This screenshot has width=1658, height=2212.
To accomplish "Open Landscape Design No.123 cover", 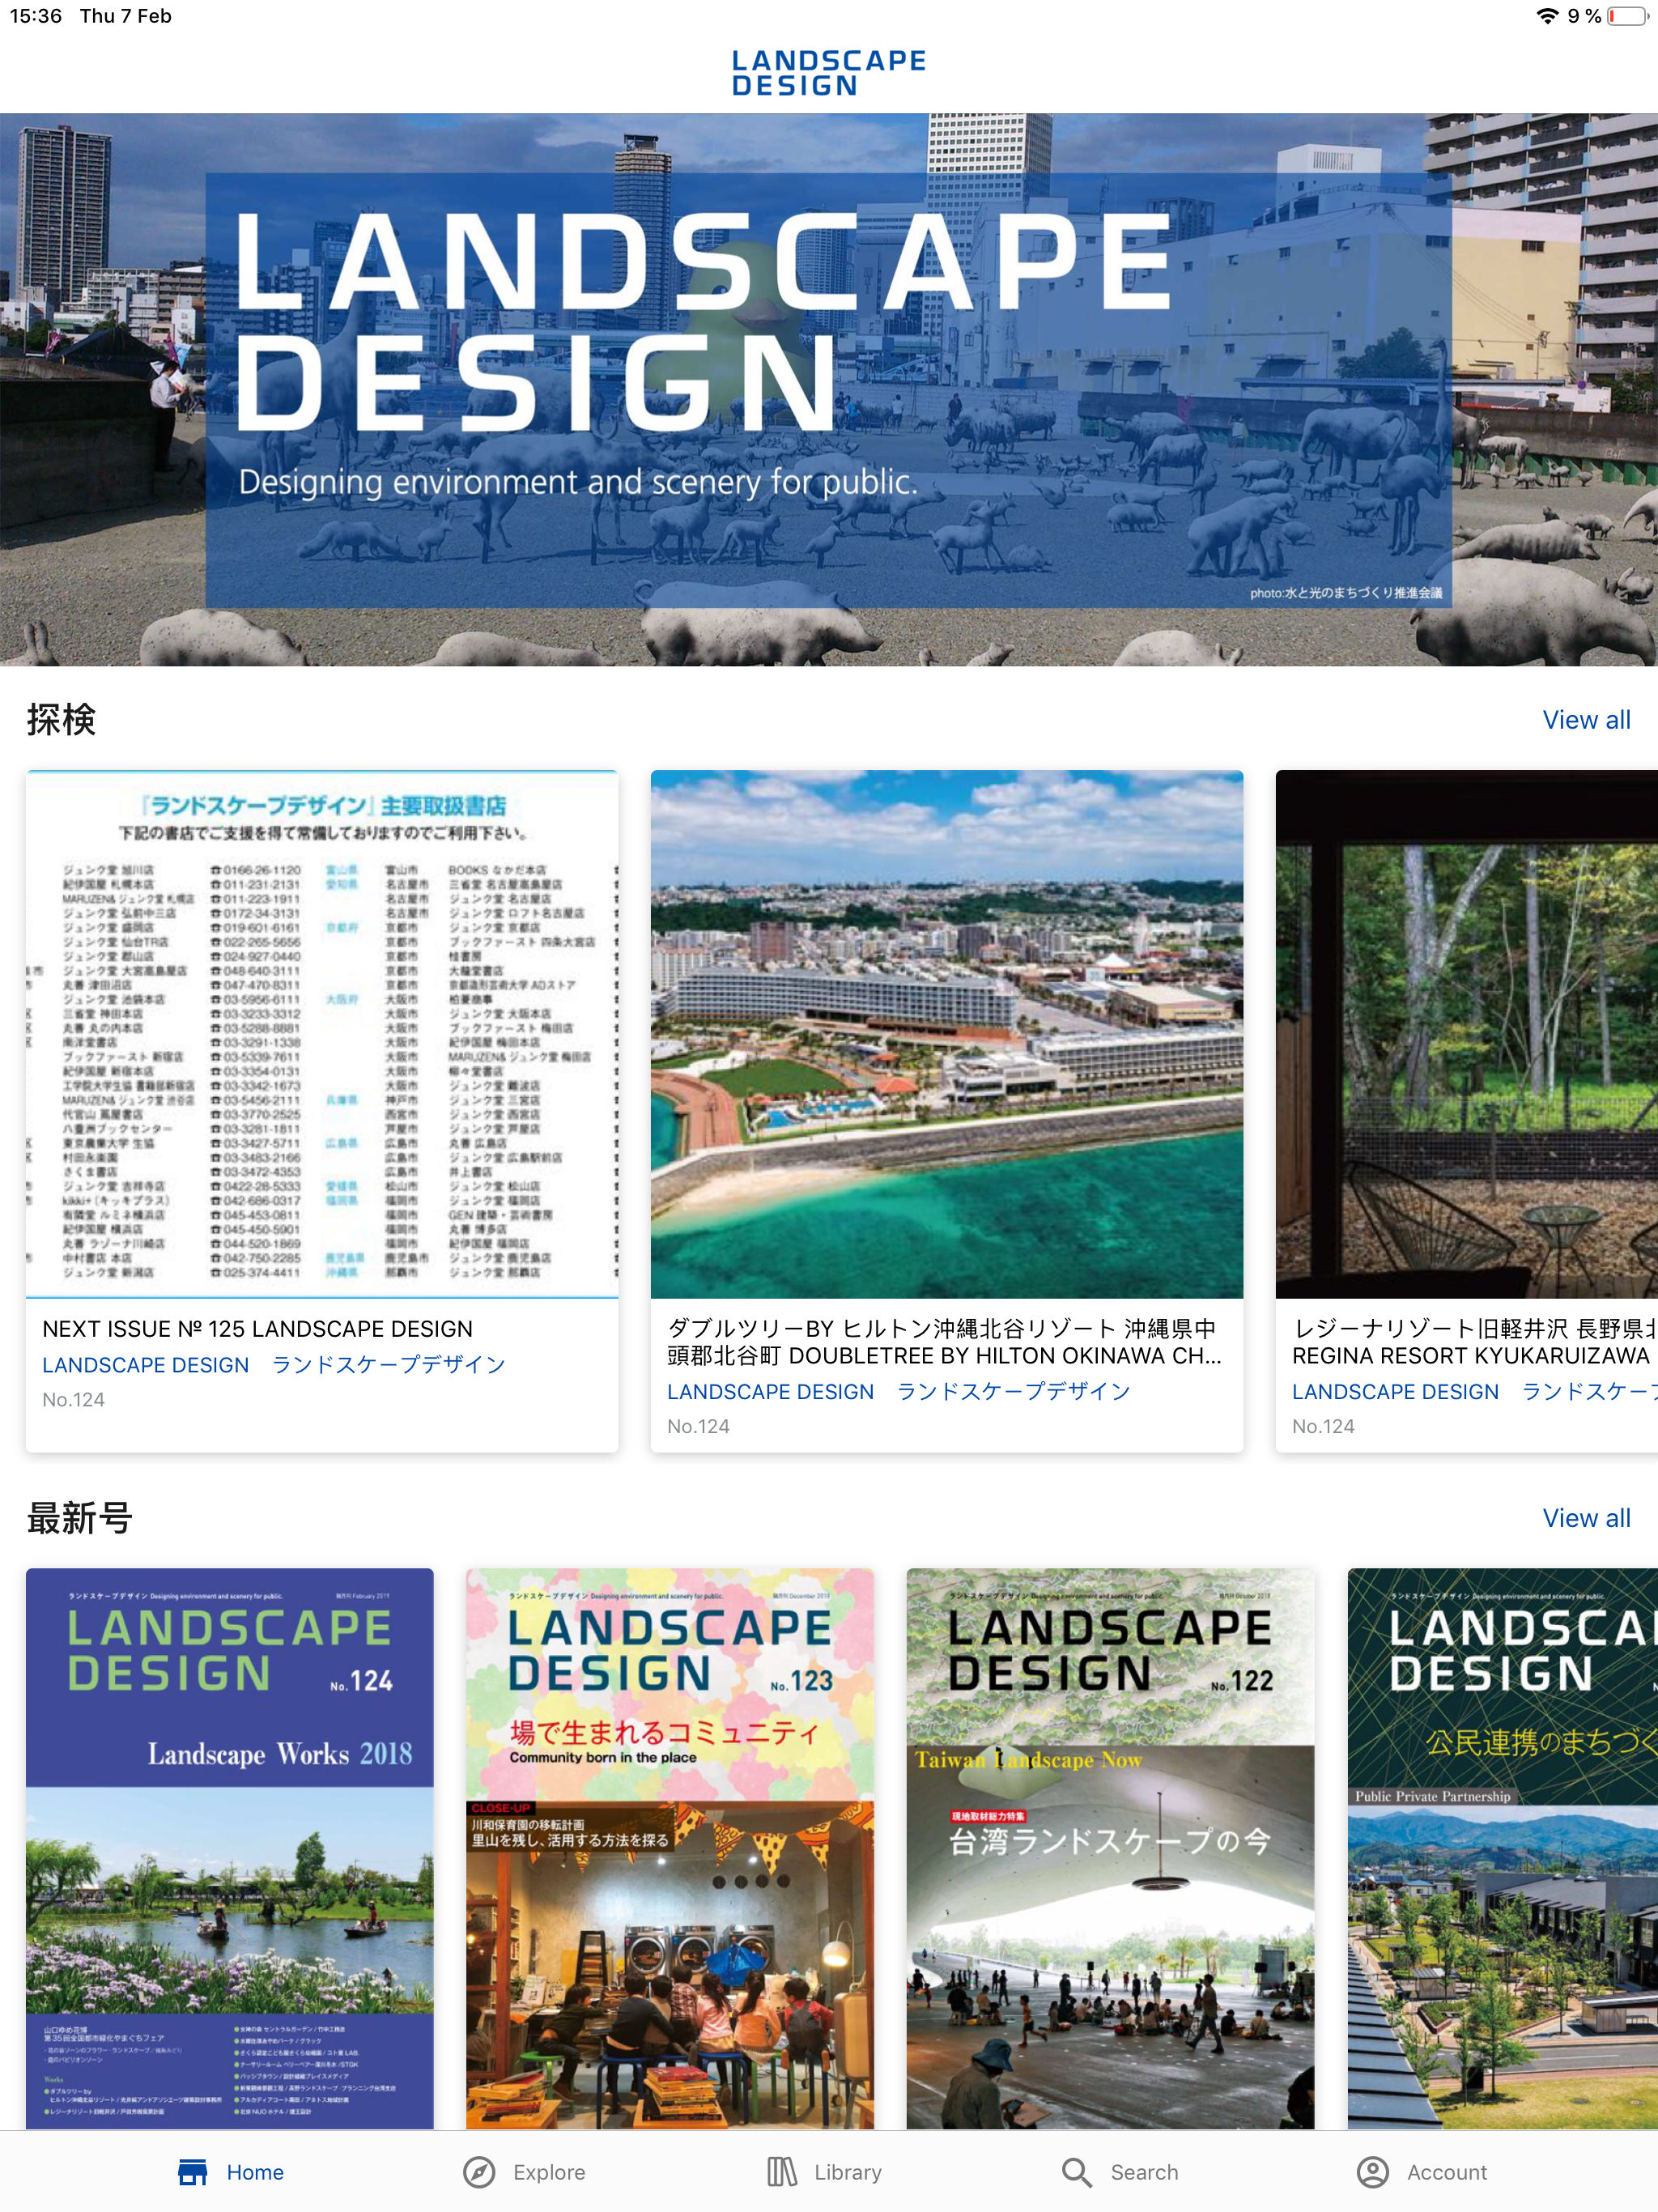I will click(670, 1848).
